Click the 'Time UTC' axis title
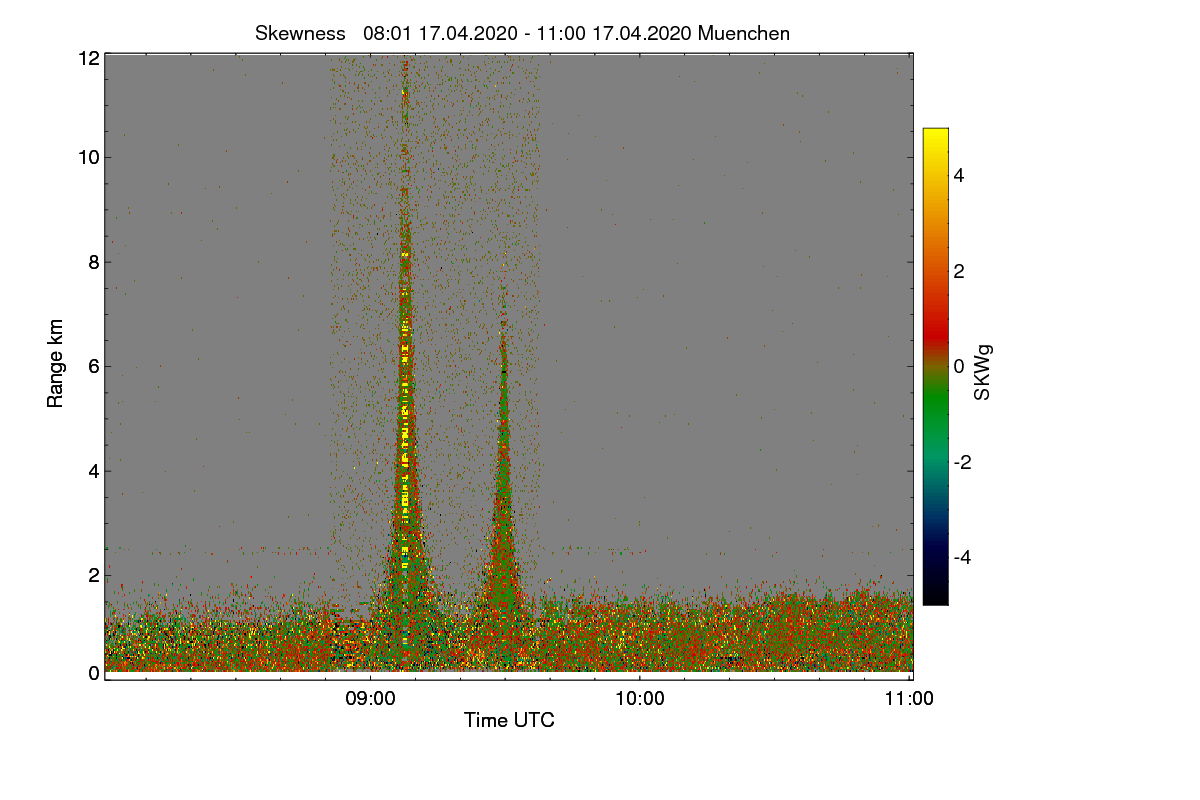1200x800 pixels. tap(509, 720)
